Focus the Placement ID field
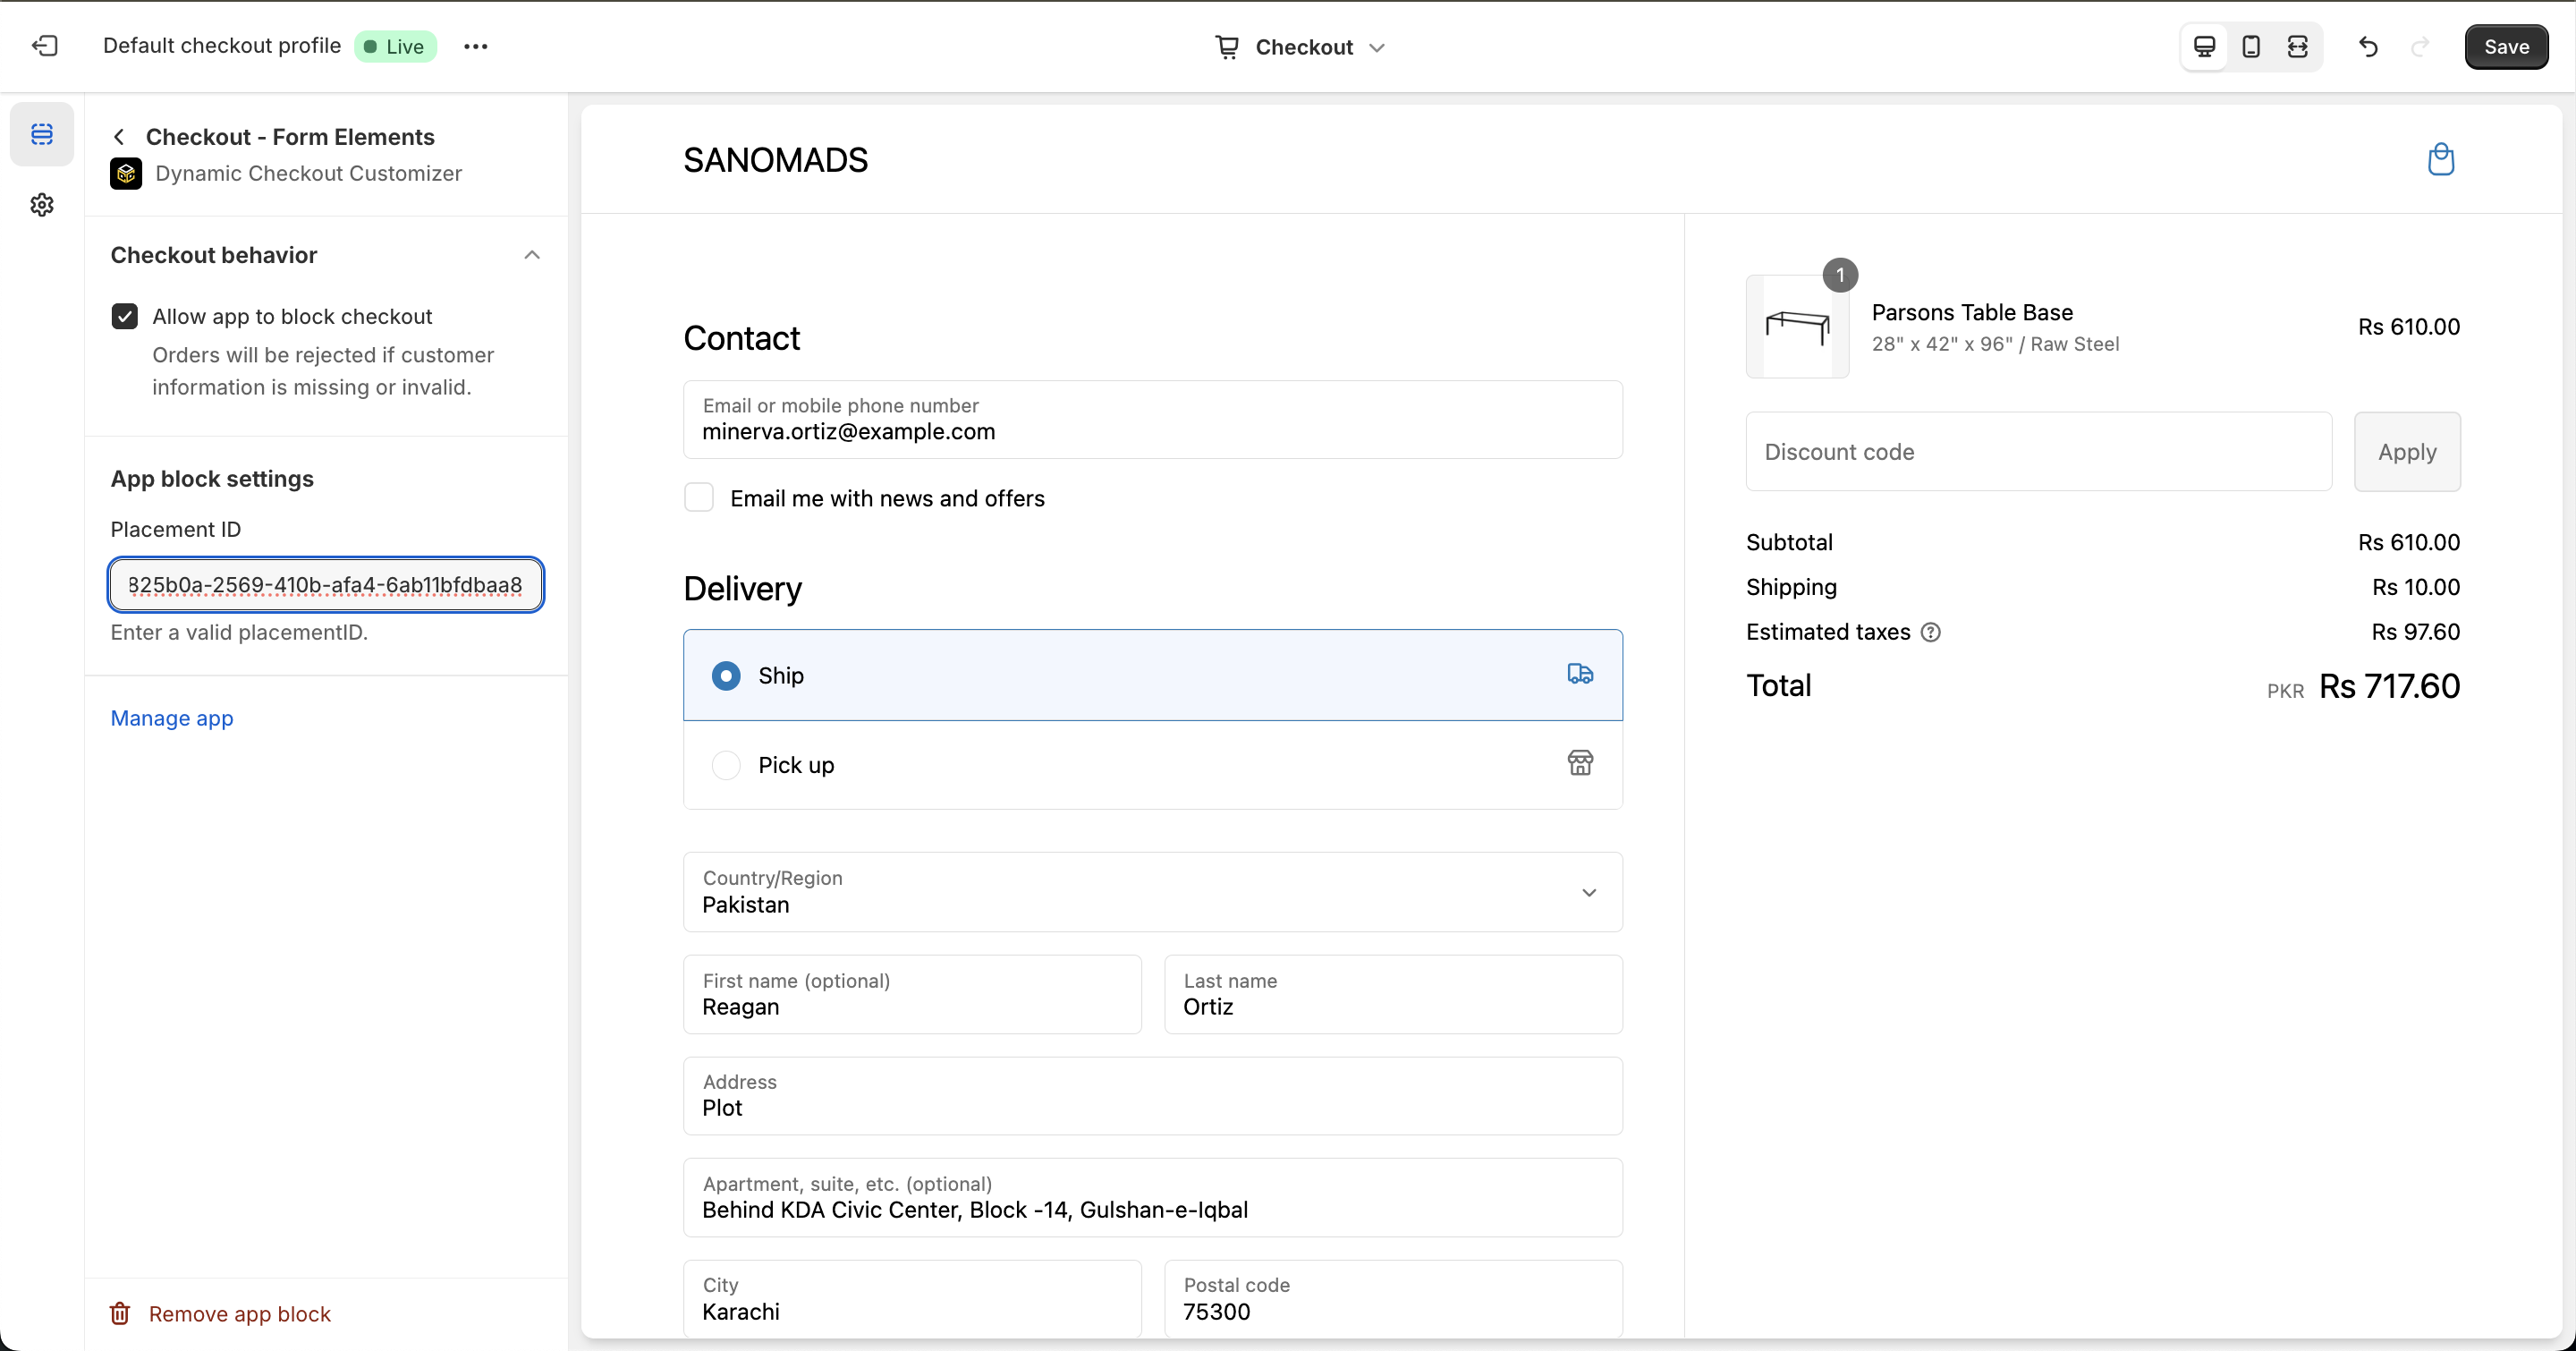 point(326,585)
